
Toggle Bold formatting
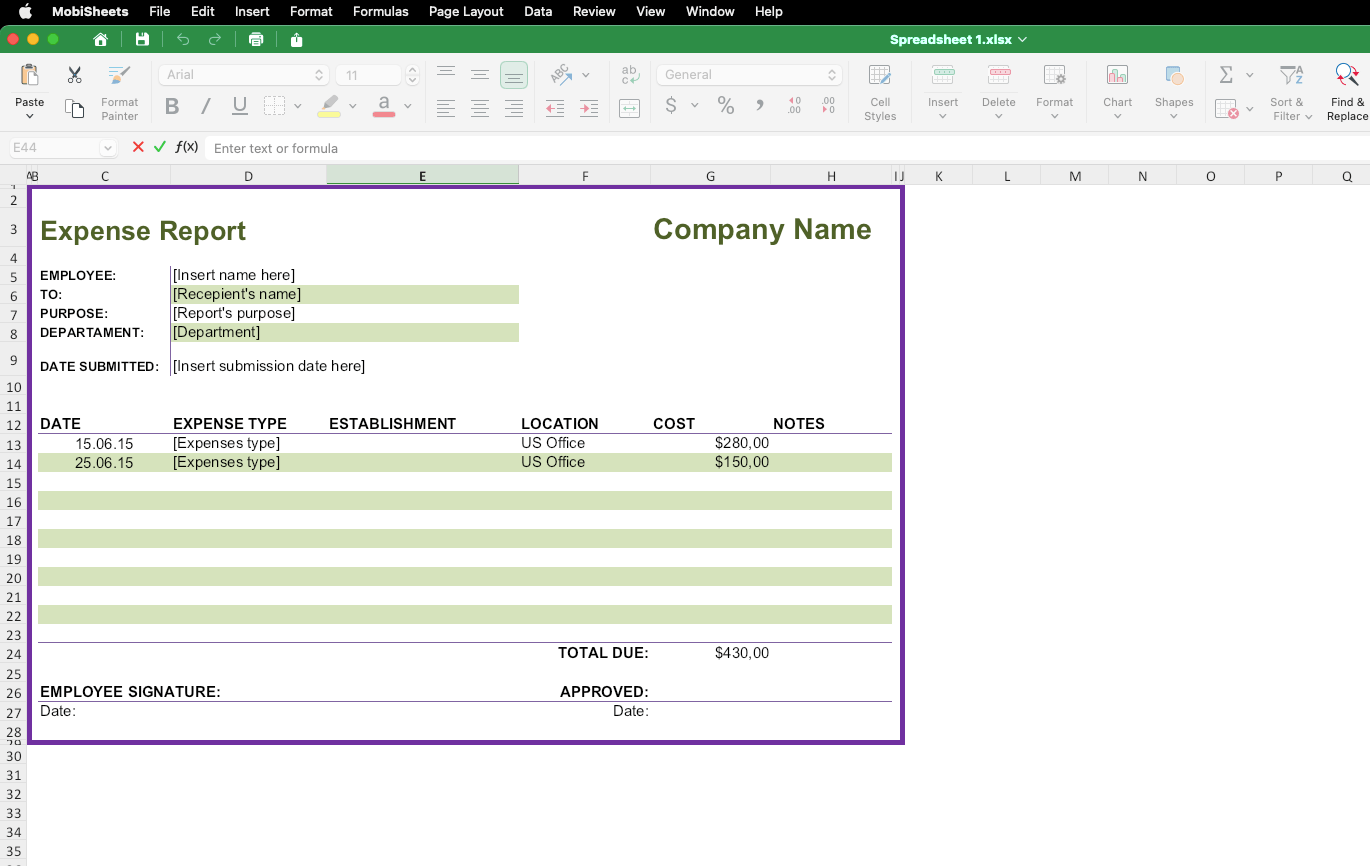coord(172,106)
